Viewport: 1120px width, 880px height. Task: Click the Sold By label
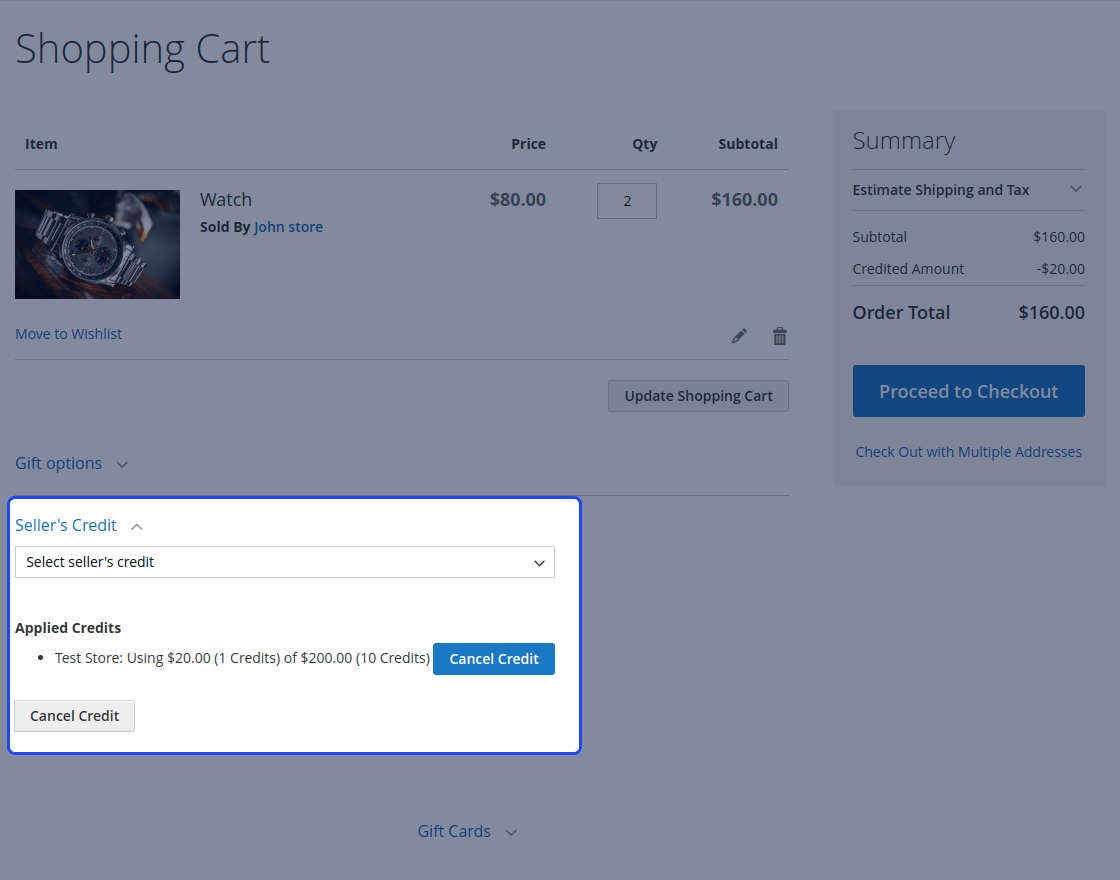[225, 226]
